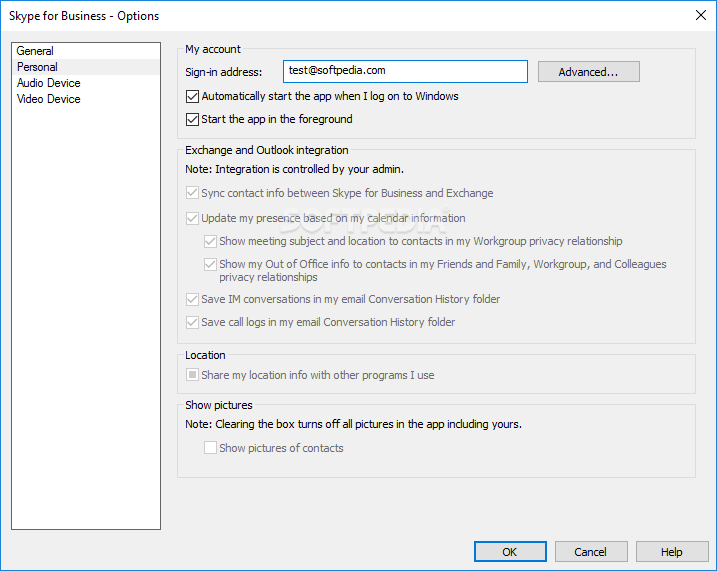
Task: Toggle Show my Out of Office info checkbox
Action: pyautogui.click(x=210, y=264)
